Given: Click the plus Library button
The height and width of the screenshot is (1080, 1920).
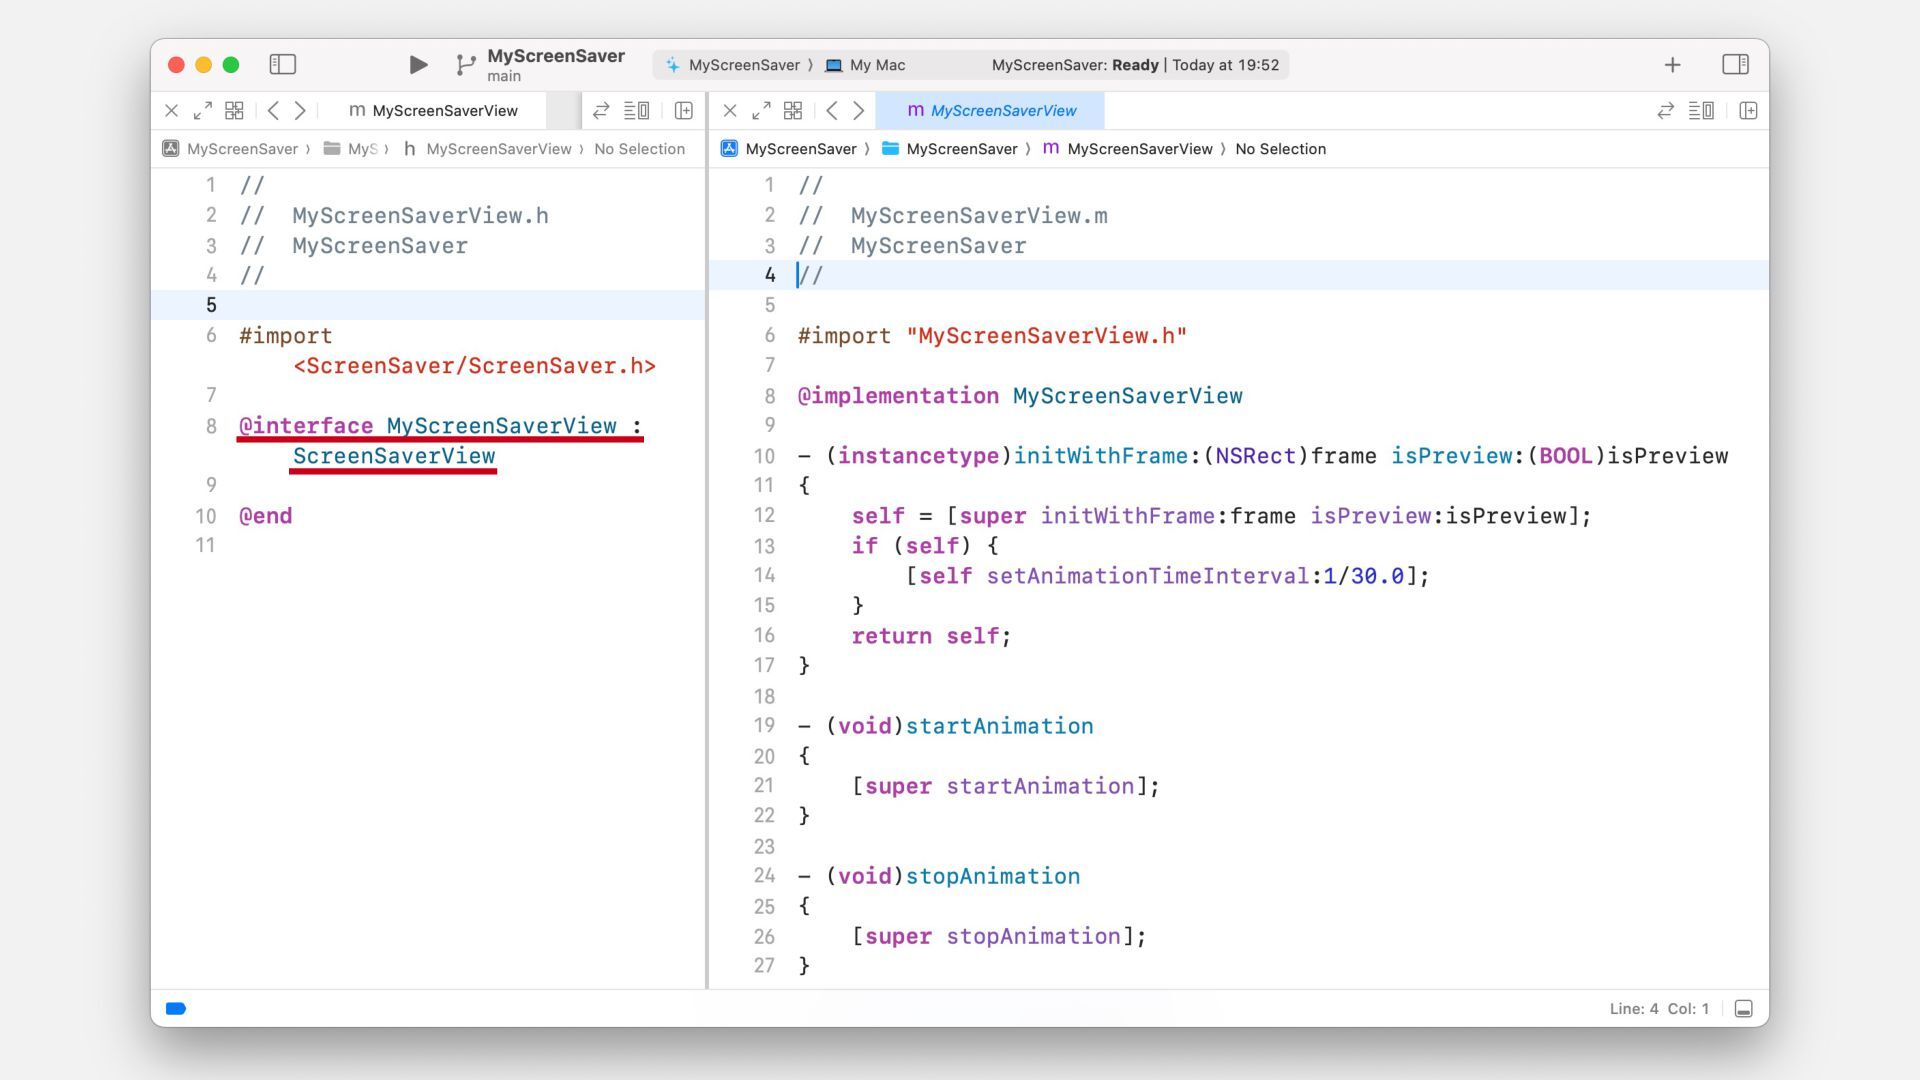Looking at the screenshot, I should 1672,65.
